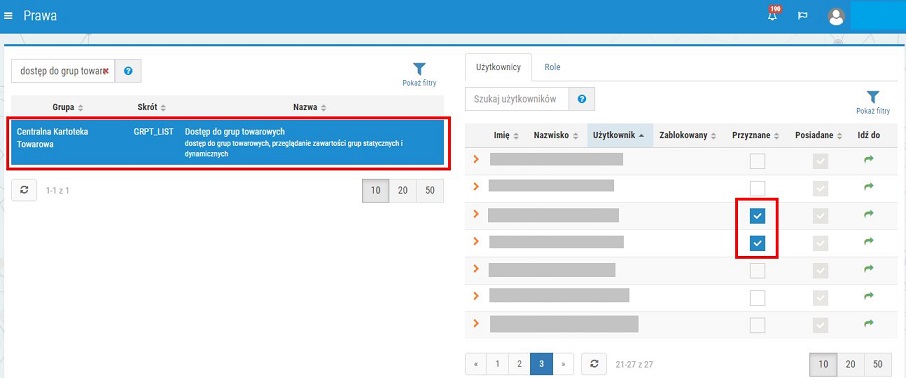The image size is (906, 378).
Task: Clear the rights search text with red X
Action: (106, 71)
